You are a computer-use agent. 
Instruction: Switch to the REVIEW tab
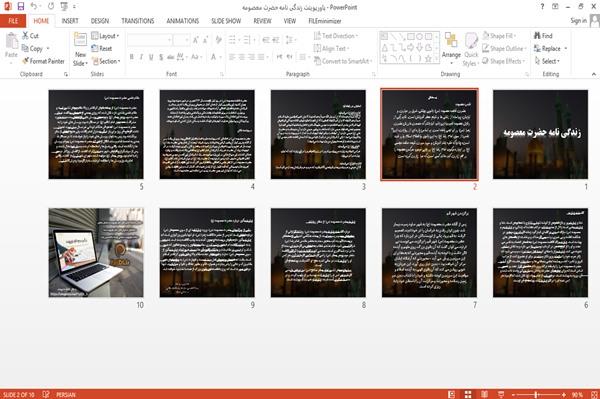(x=262, y=21)
